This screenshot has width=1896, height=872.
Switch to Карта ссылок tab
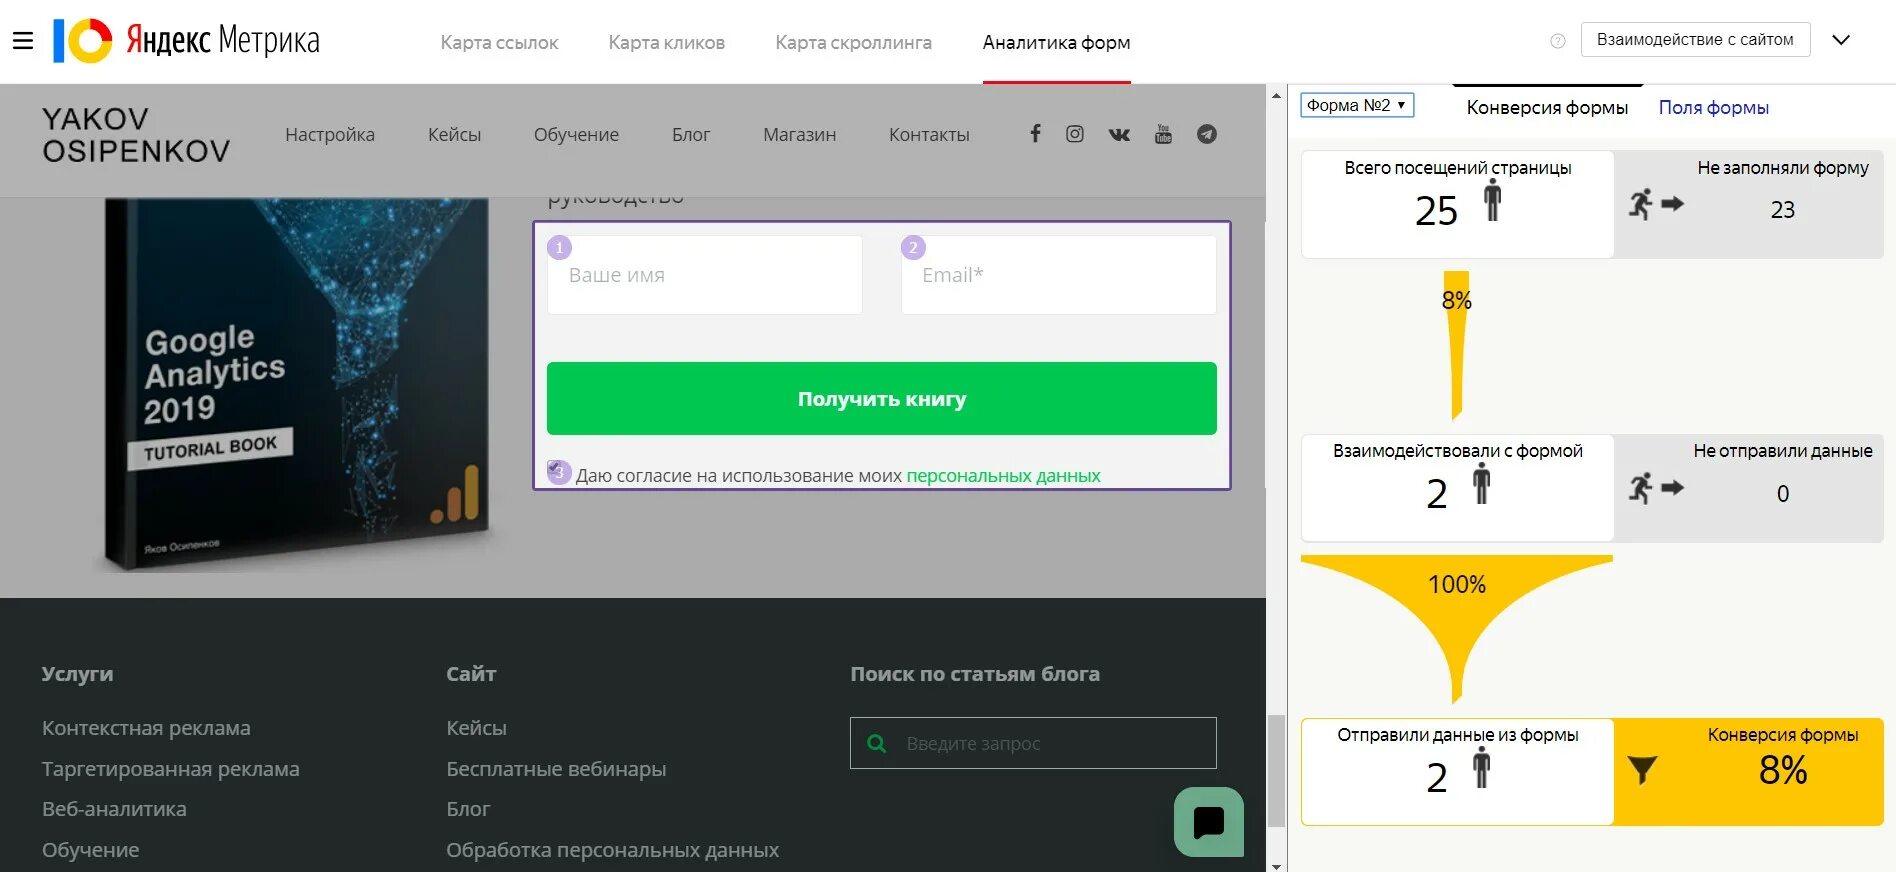pyautogui.click(x=499, y=42)
